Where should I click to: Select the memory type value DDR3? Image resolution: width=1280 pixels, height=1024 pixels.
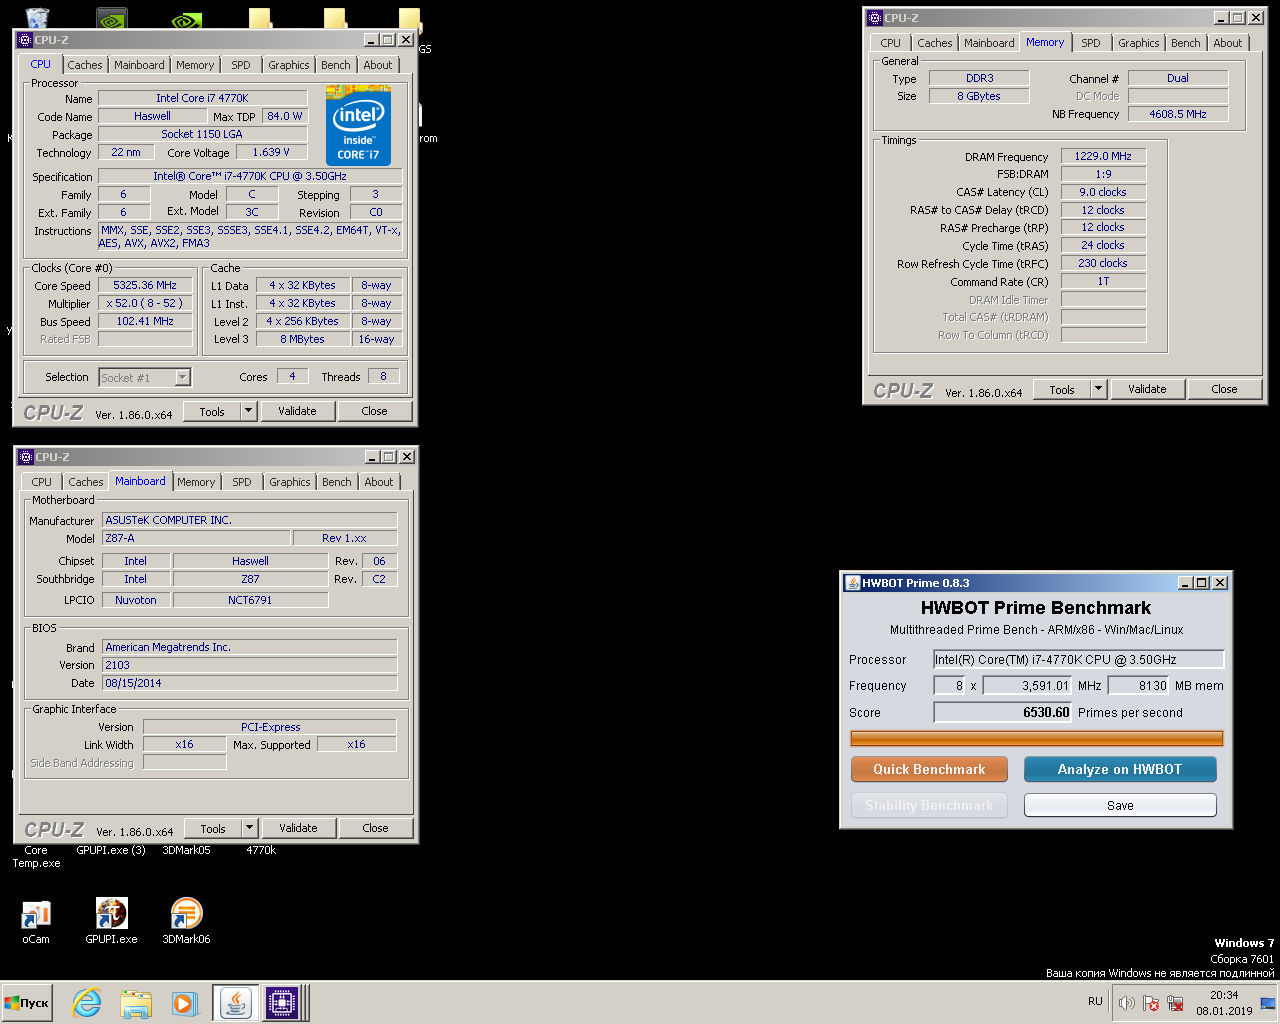click(979, 78)
